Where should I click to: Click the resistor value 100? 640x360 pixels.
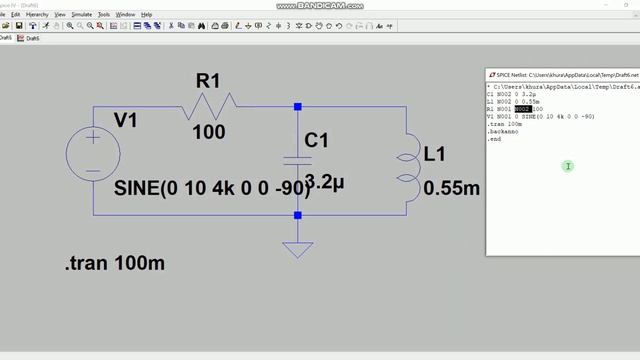(209, 132)
